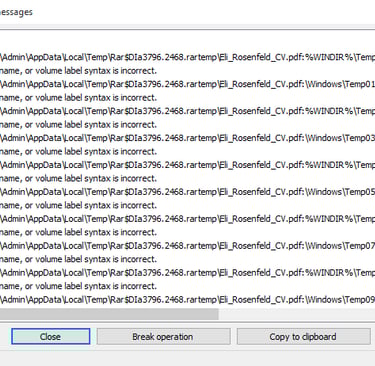Image resolution: width=375 pixels, height=366 pixels.
Task: Select the %WINDIR% path line between Temp03 and Temp05 entries
Action: [187, 165]
